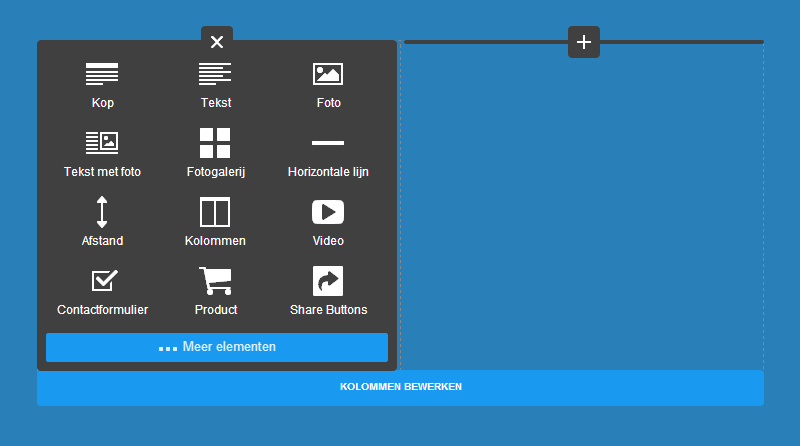The width and height of the screenshot is (800, 446).
Task: Add an Afstand spacing element
Action: [x=102, y=221]
